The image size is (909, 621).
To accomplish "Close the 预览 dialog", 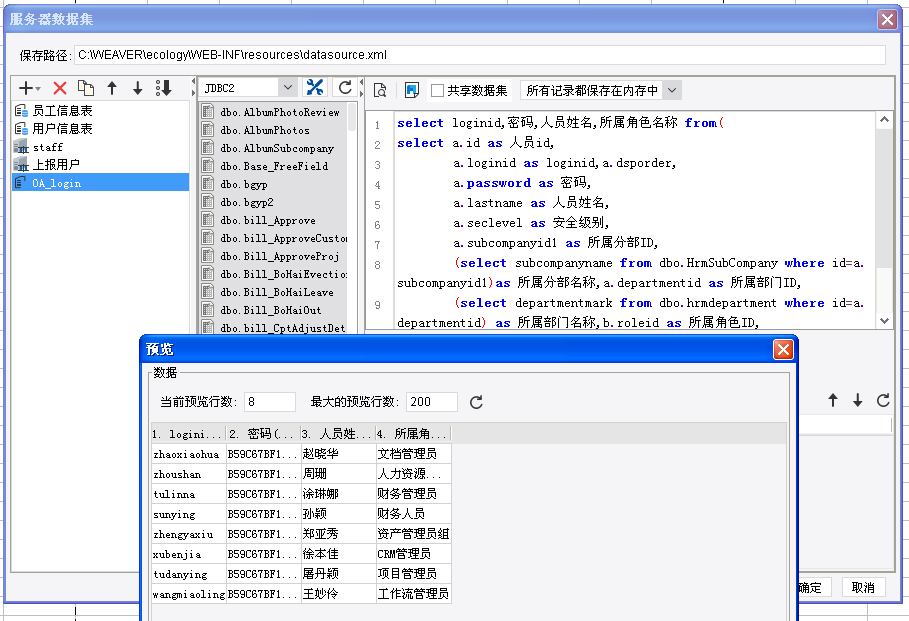I will [x=783, y=349].
